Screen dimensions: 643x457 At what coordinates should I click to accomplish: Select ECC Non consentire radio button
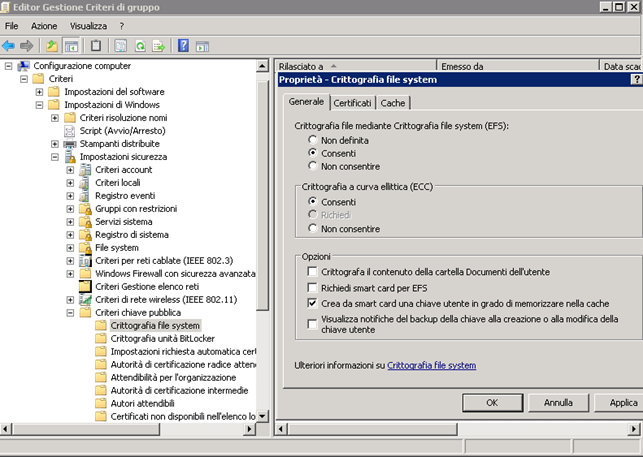coord(313,228)
